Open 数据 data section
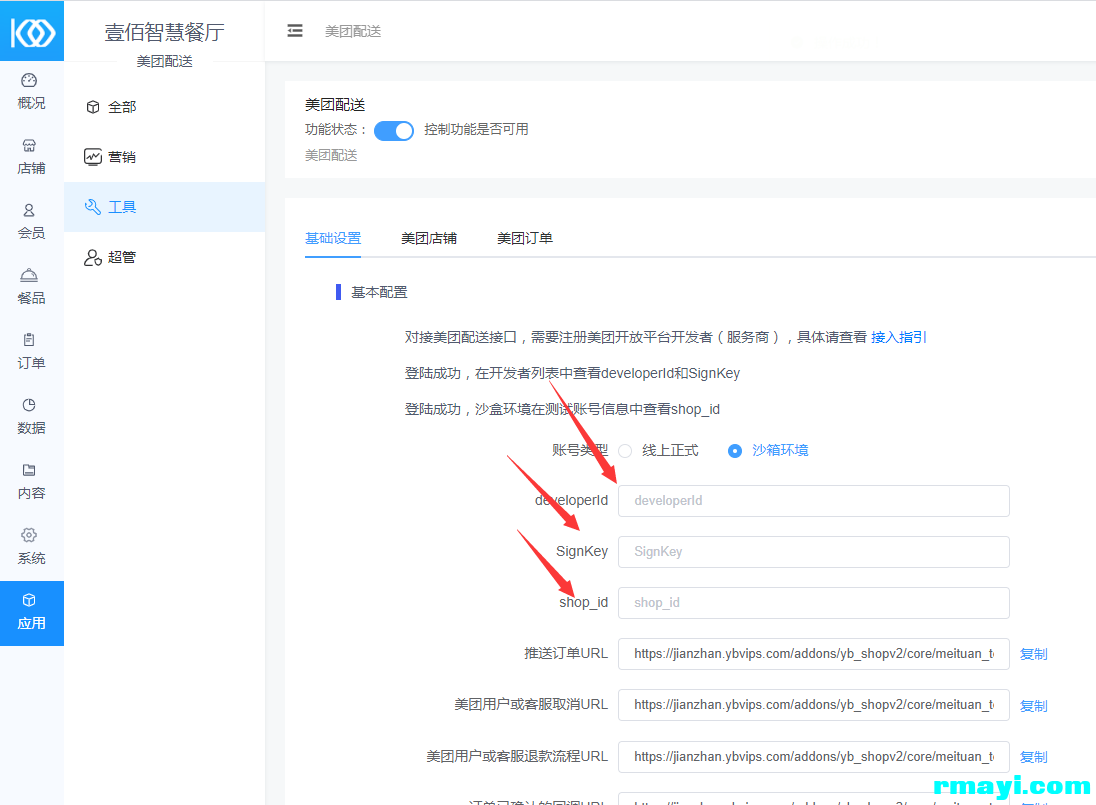The width and height of the screenshot is (1096, 805). [x=31, y=416]
